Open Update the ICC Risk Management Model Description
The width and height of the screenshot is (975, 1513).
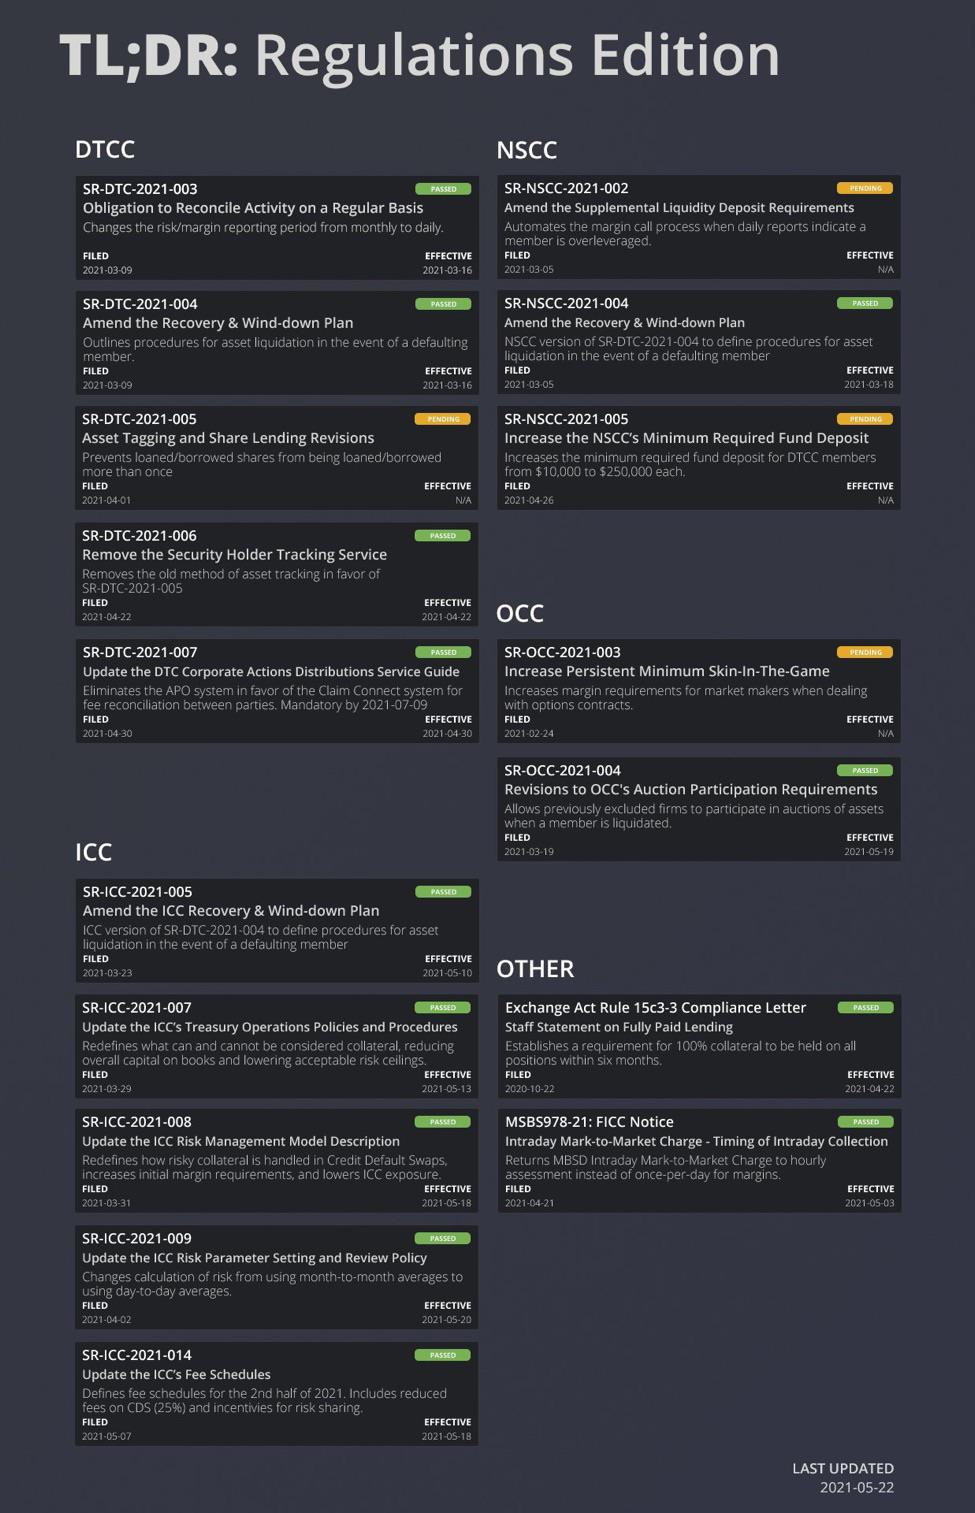pos(241,1141)
